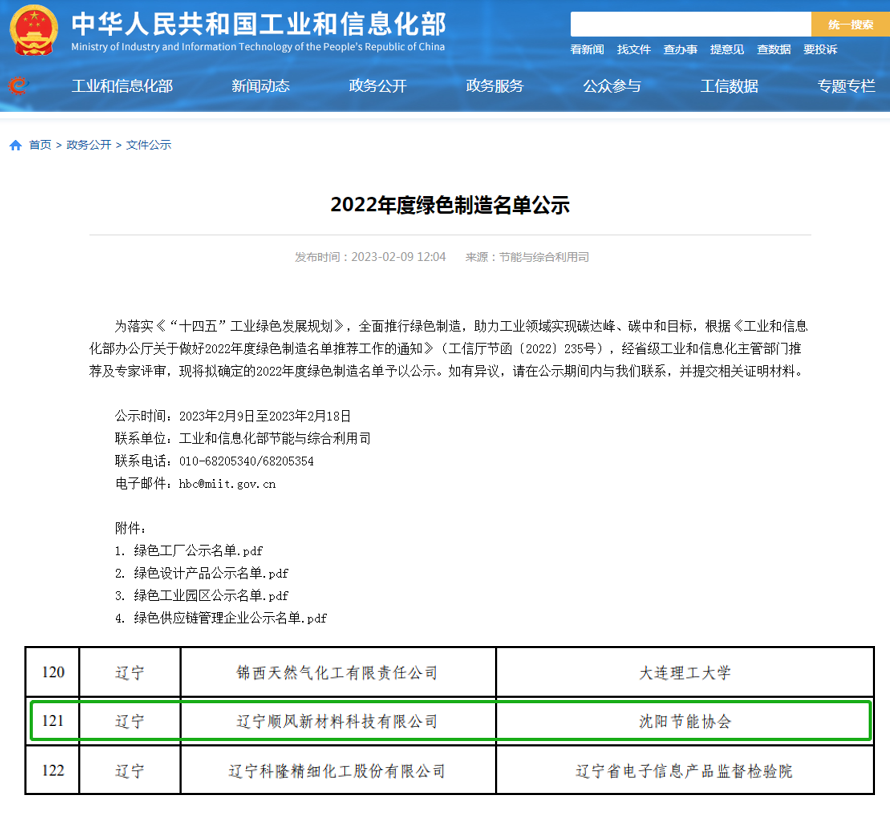Open attachment 绿色工厂公示名单.pdf

coord(198,551)
